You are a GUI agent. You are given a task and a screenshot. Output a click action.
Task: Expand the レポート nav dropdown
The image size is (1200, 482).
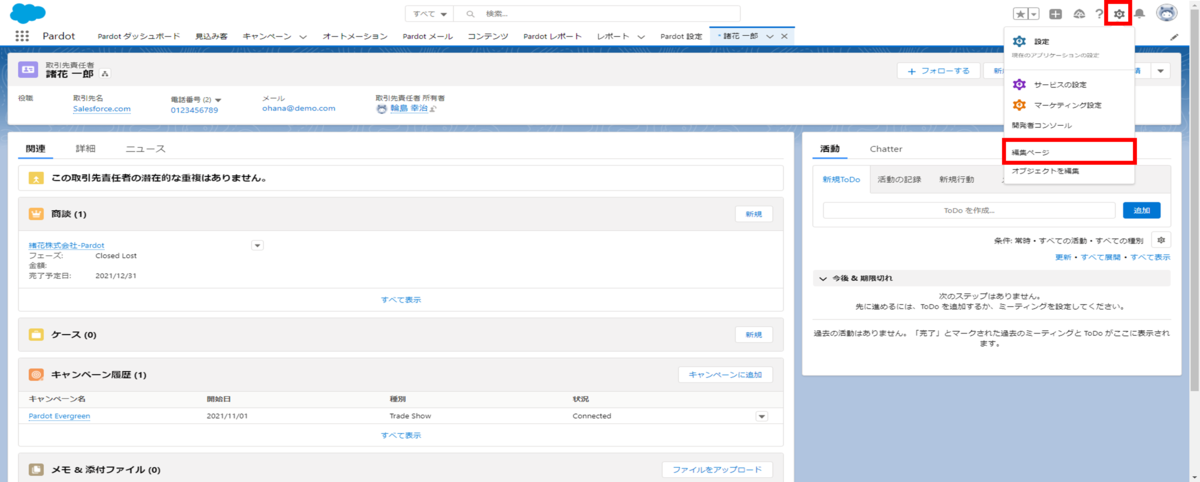641,36
